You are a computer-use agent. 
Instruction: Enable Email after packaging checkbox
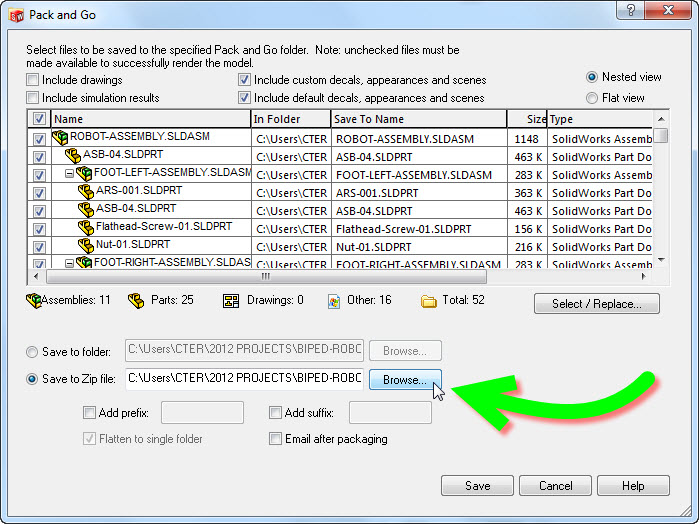click(275, 439)
